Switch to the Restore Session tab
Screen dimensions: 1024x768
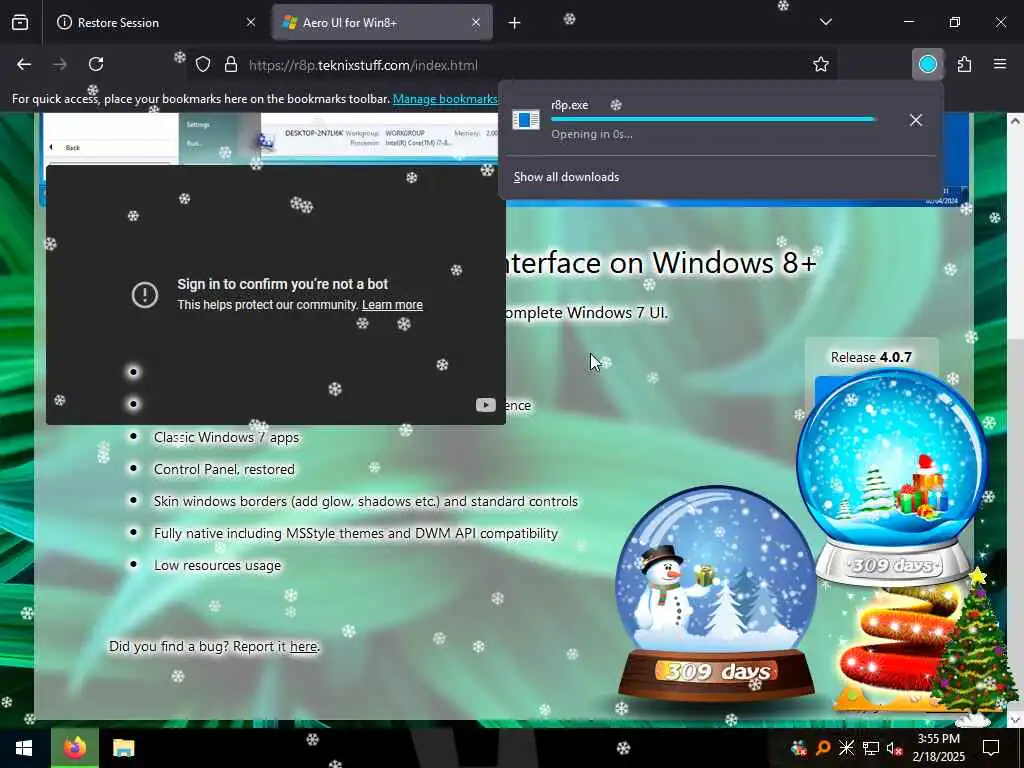tap(157, 22)
